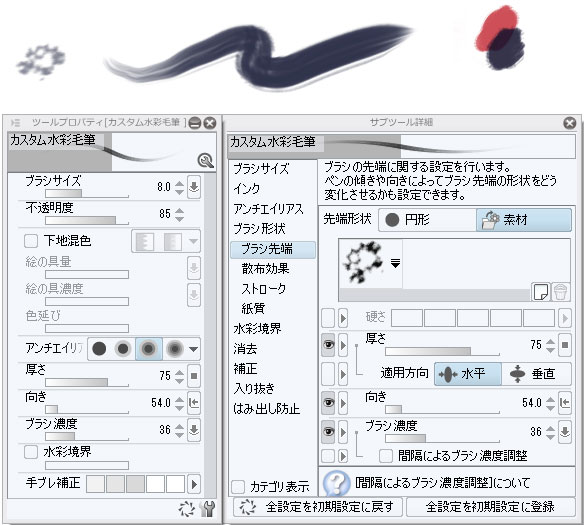Enable the 下地混色 checkbox
This screenshot has height=525, width=584.
31,241
